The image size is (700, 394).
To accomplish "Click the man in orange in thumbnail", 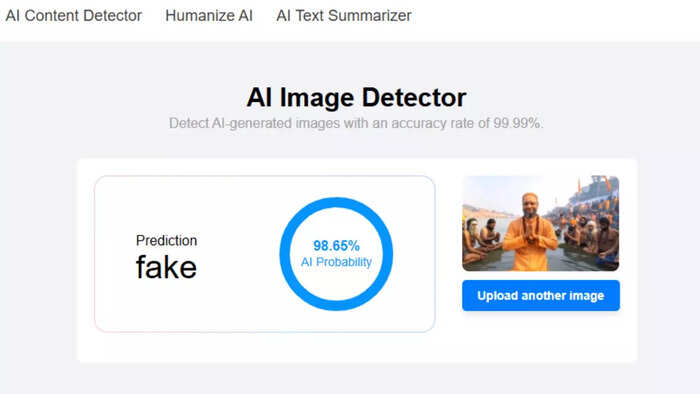I will click(530, 232).
